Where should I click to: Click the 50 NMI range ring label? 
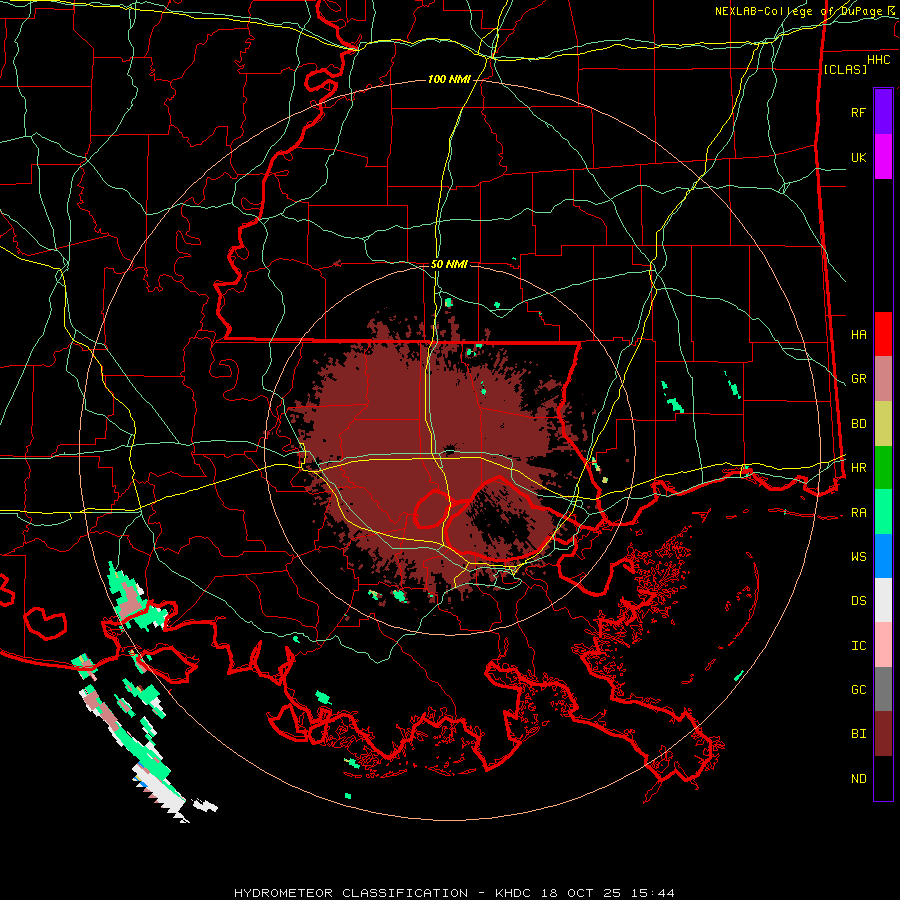point(449,264)
